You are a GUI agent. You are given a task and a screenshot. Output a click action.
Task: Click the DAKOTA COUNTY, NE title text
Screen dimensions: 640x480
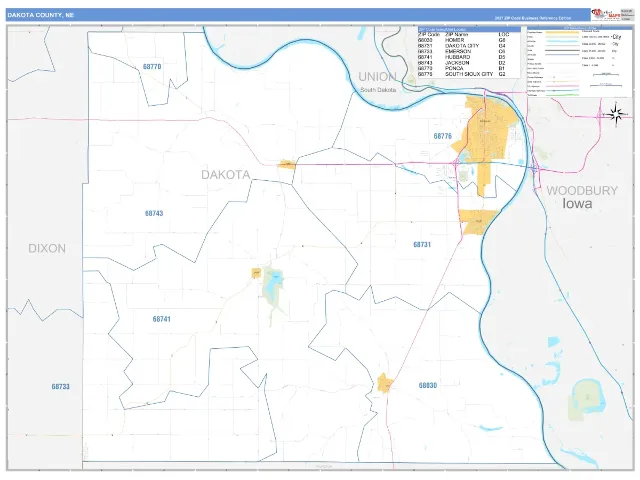point(40,15)
